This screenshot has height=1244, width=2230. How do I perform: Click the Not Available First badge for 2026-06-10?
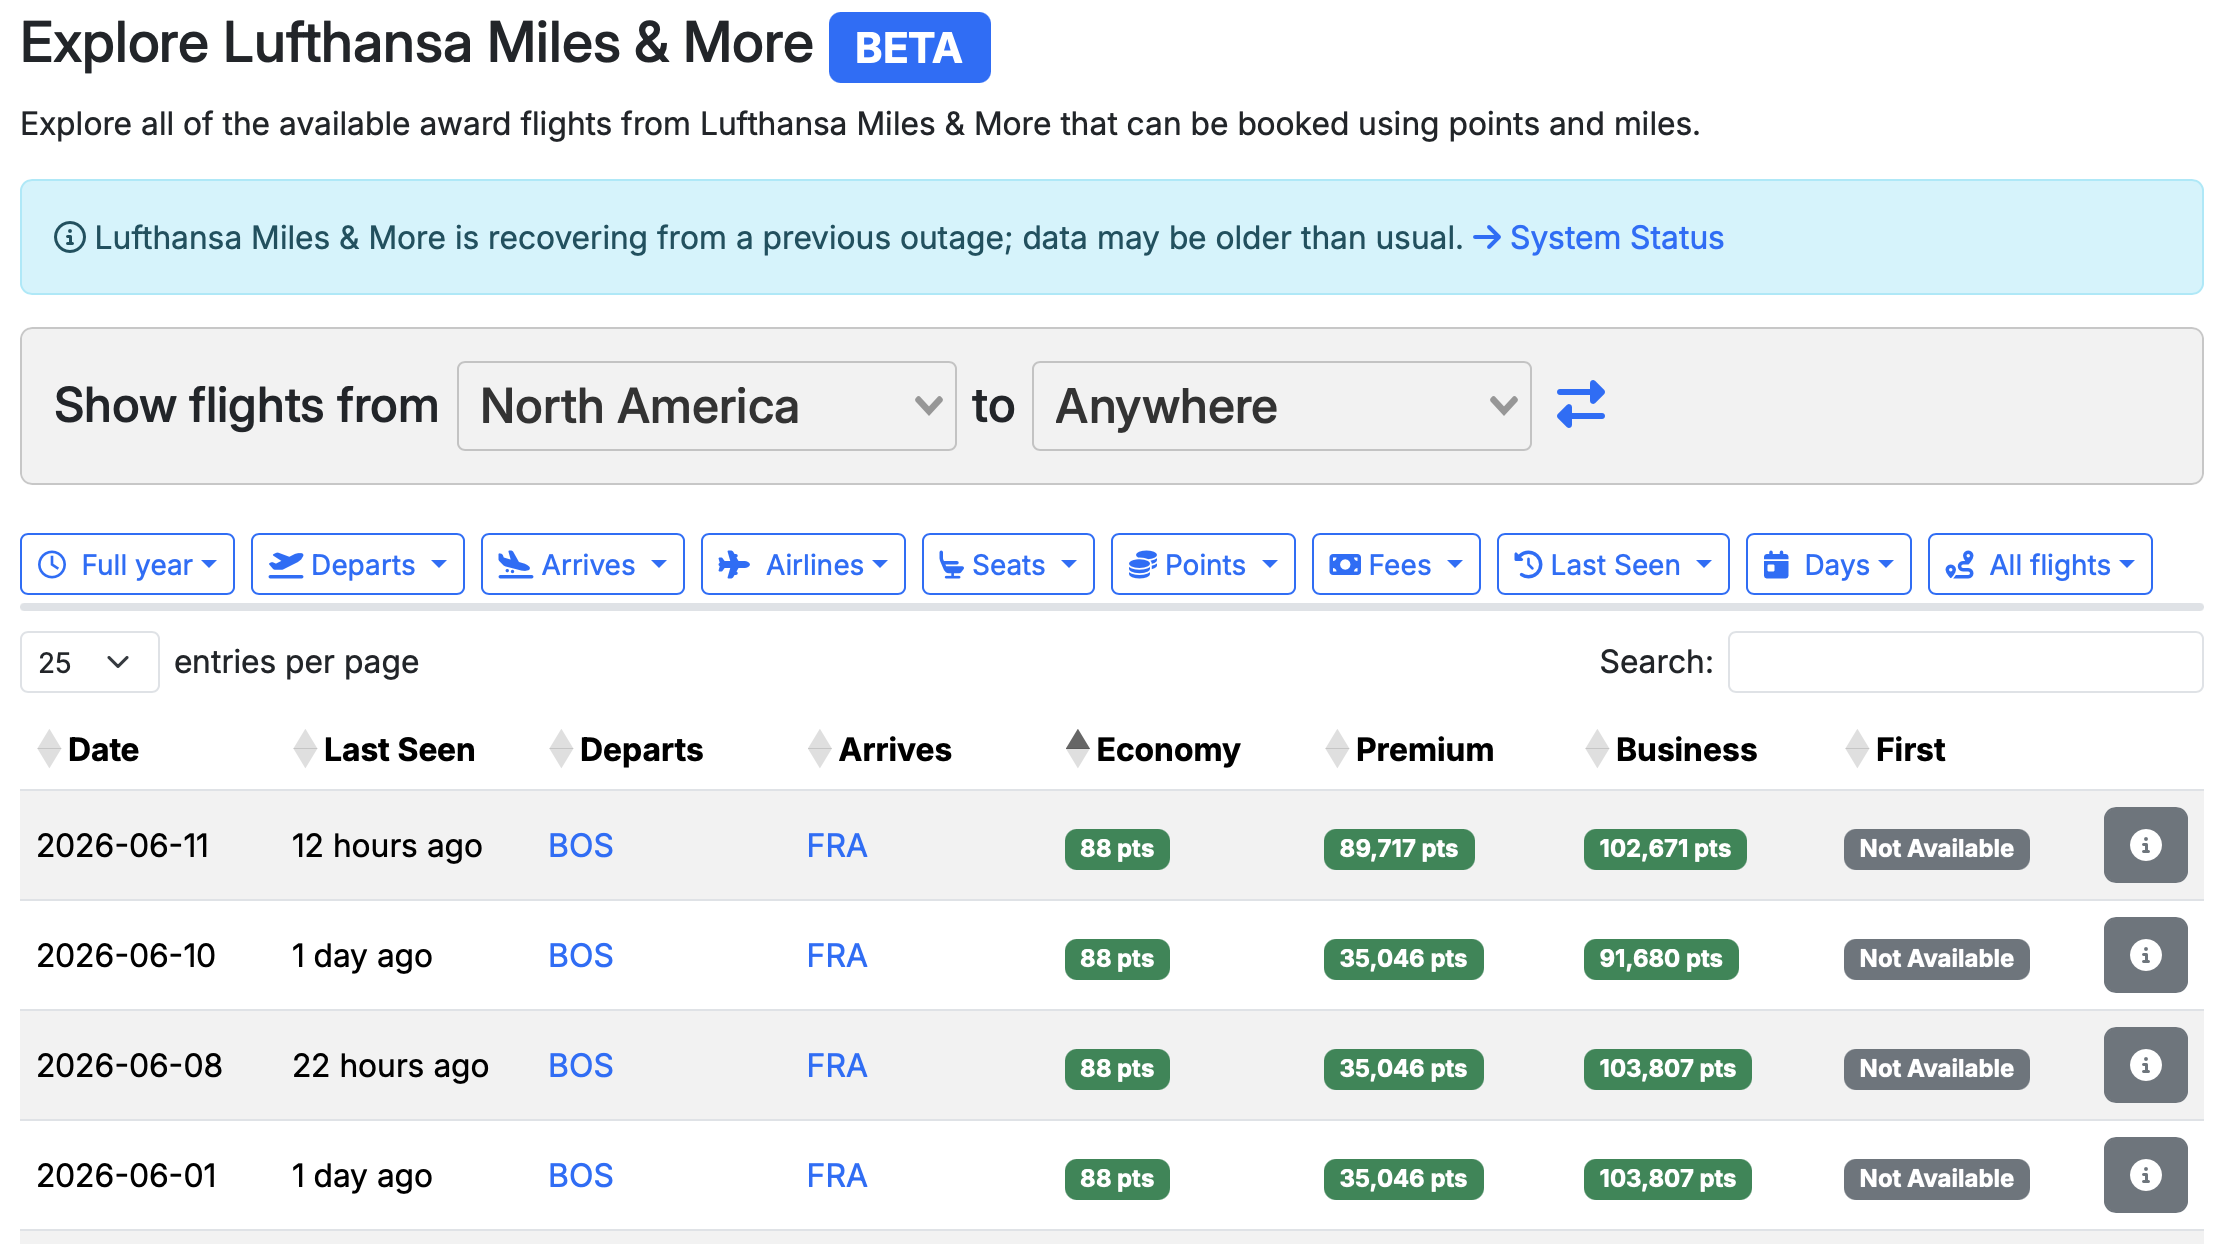pyautogui.click(x=1937, y=959)
